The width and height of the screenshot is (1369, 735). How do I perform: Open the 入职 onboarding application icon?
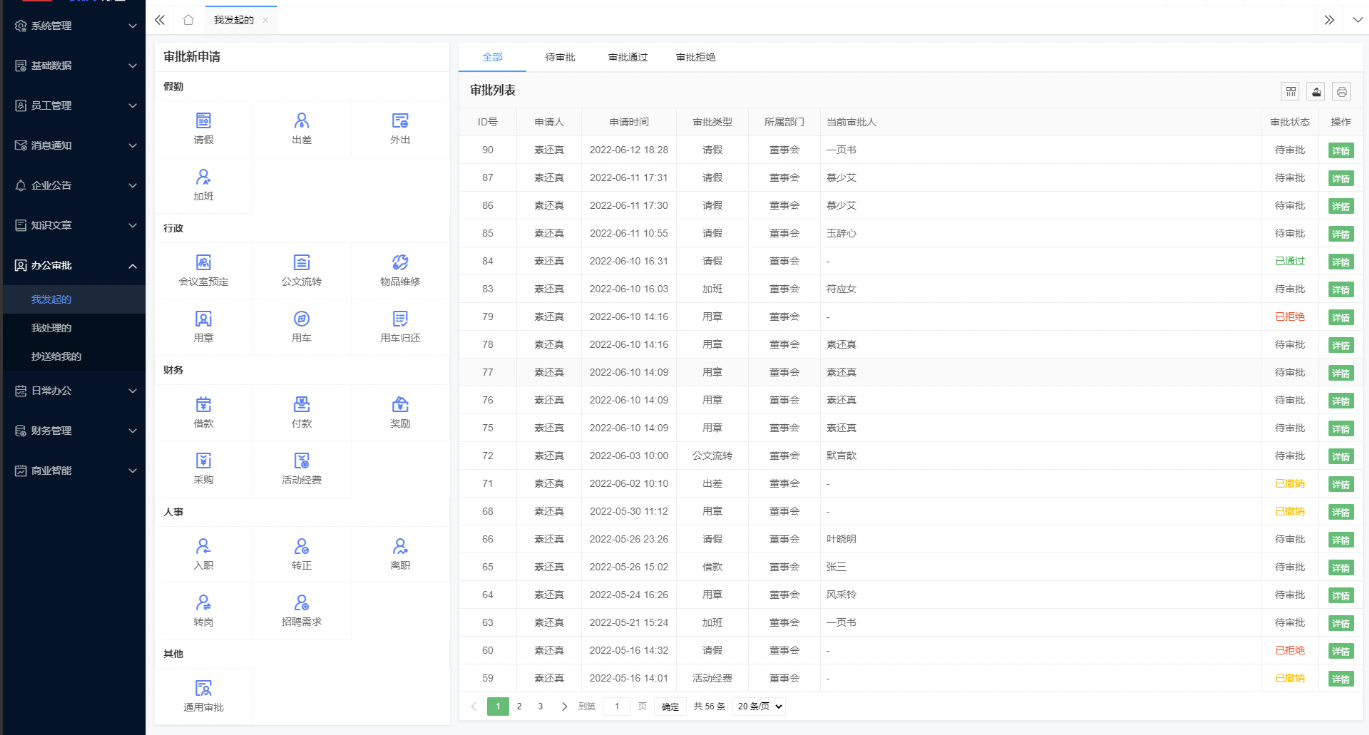203,546
